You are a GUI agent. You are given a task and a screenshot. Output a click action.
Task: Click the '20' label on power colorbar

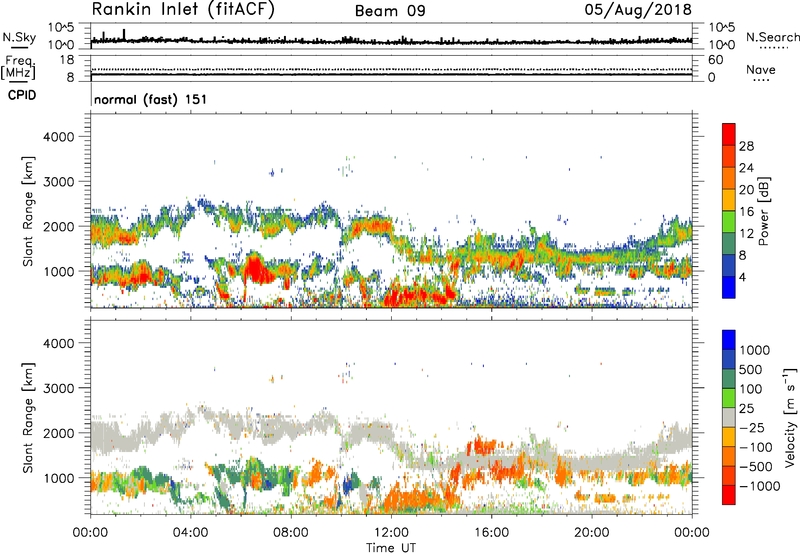click(746, 190)
